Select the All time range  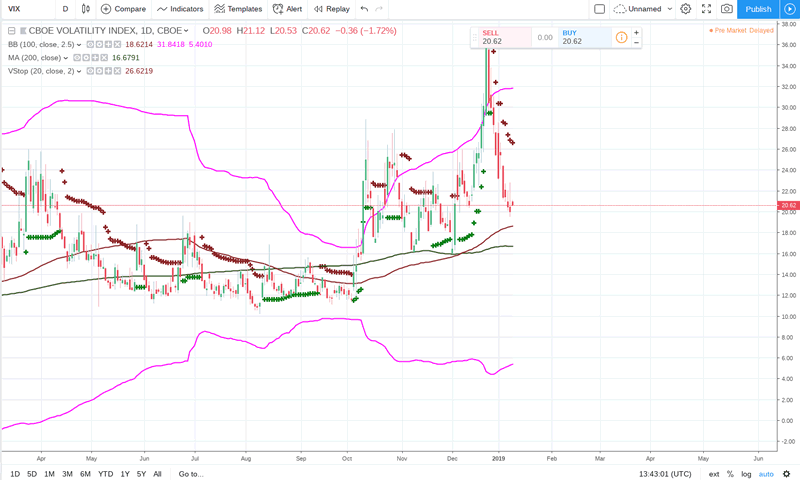pyautogui.click(x=157, y=474)
